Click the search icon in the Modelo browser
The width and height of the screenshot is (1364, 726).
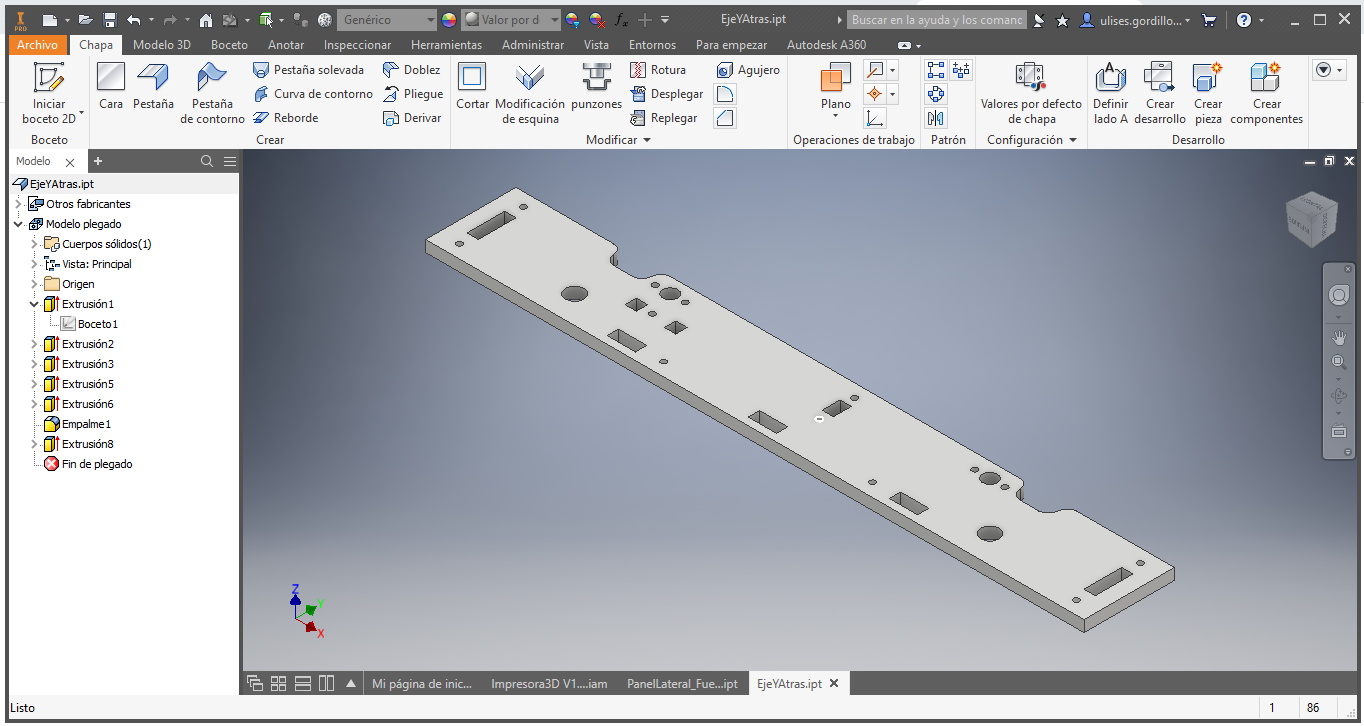[x=207, y=161]
